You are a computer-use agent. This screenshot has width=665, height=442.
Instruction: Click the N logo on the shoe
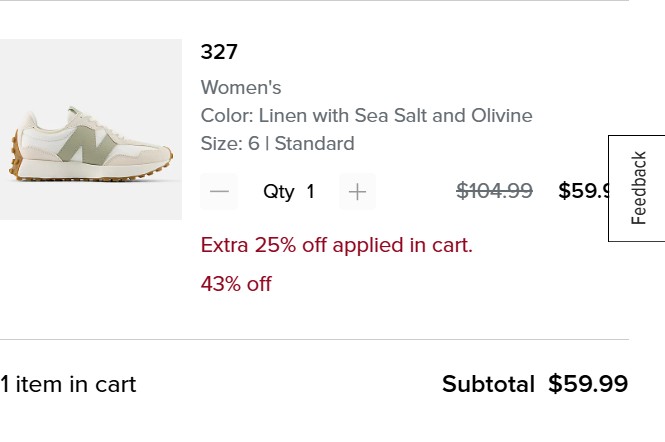tap(87, 147)
